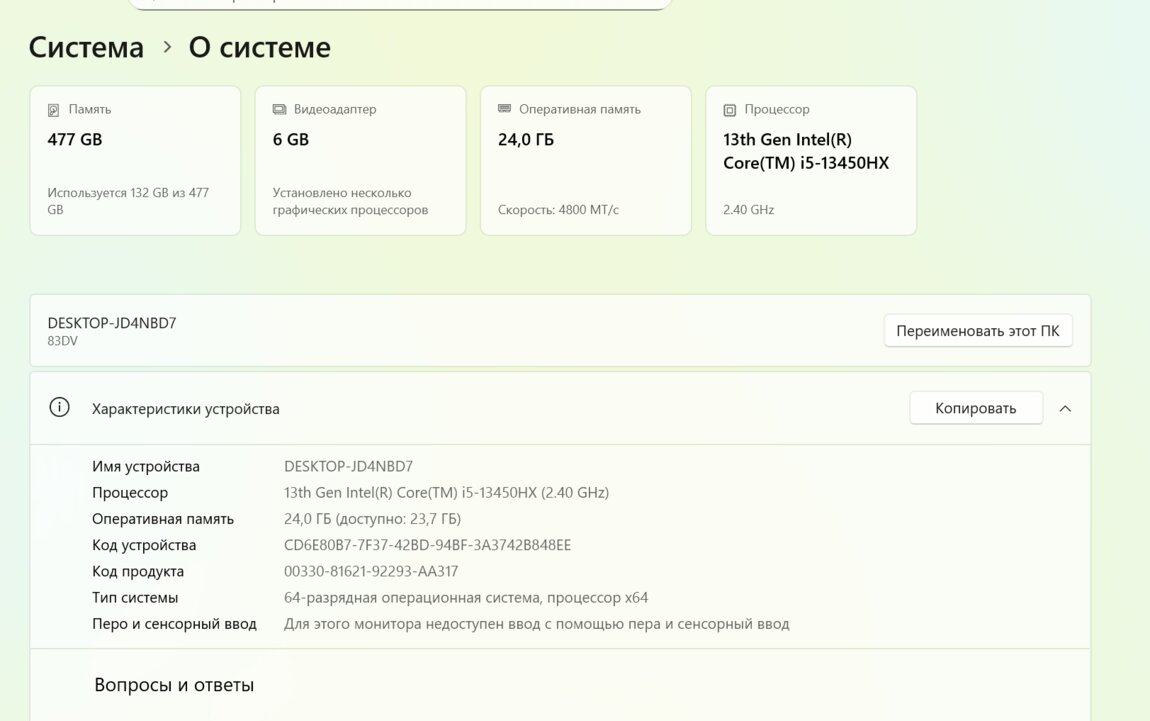Click the Процессор CPU icon

729,110
